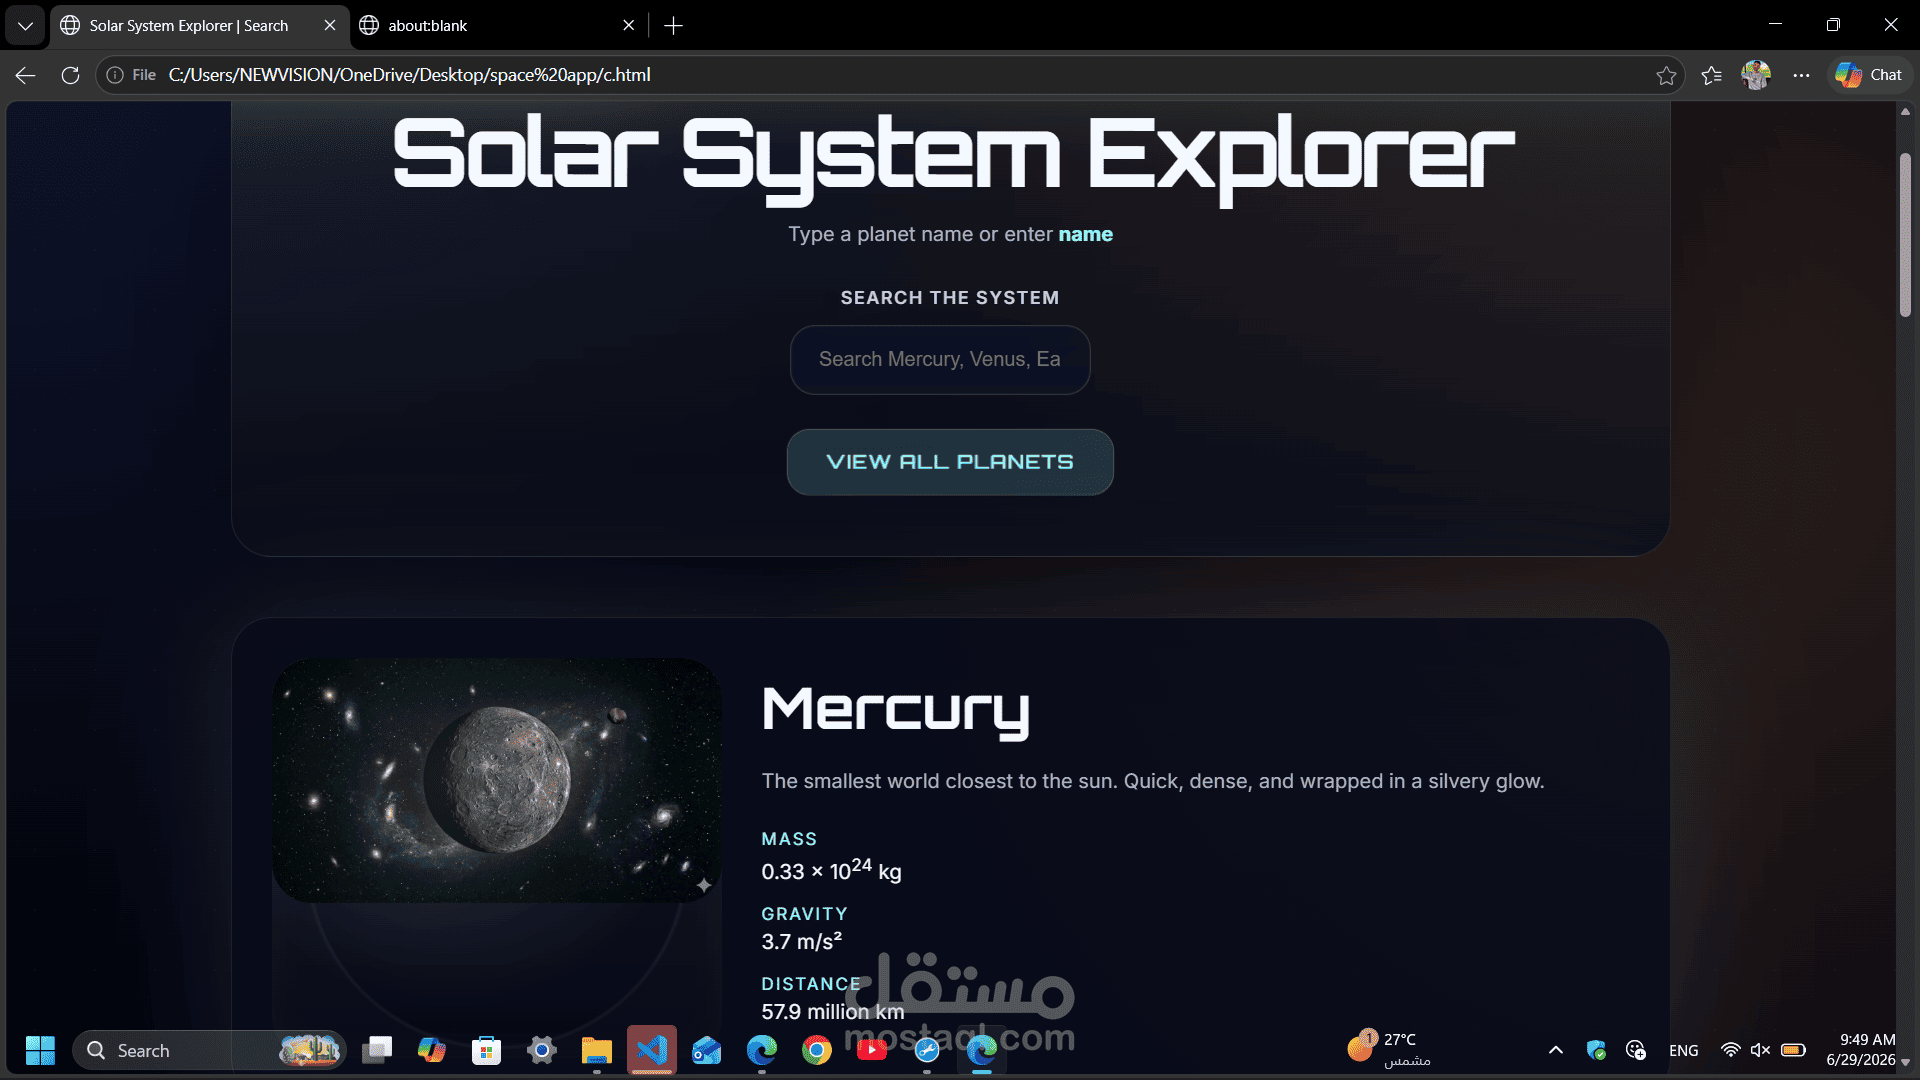Click the GRAVITY label
Screen dimensions: 1920x1080
click(804, 914)
